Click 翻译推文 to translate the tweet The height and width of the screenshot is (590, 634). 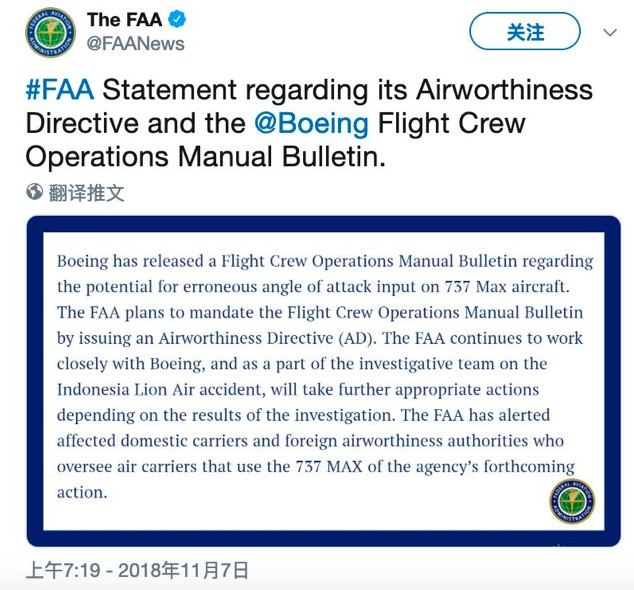(87, 192)
